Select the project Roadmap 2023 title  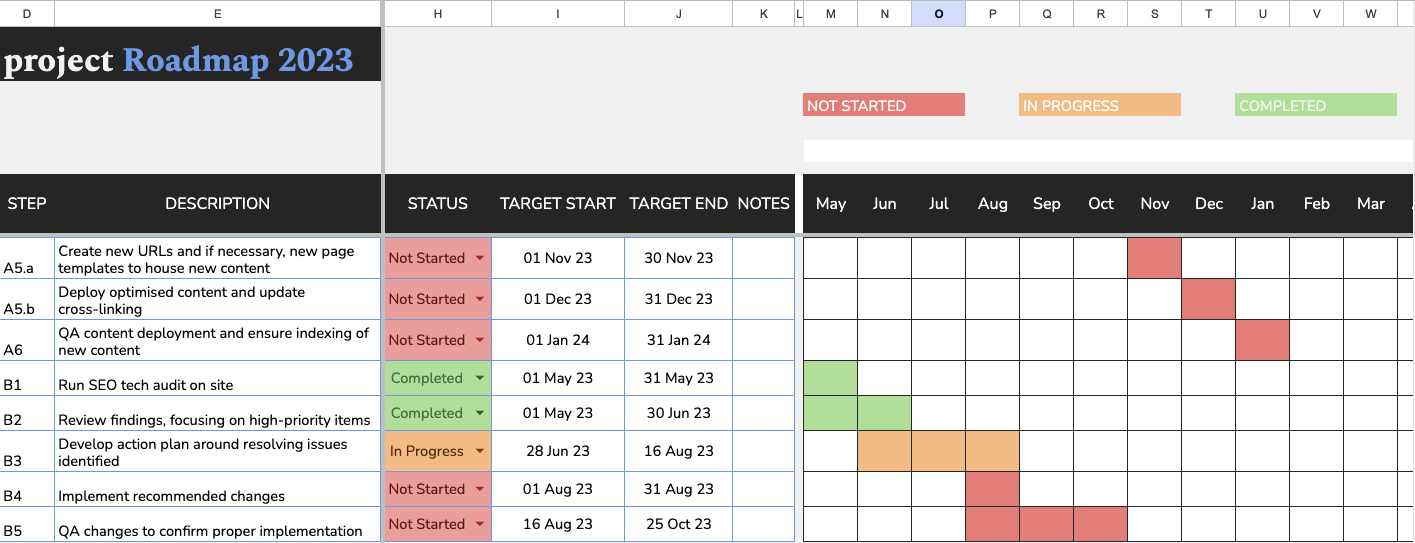180,60
